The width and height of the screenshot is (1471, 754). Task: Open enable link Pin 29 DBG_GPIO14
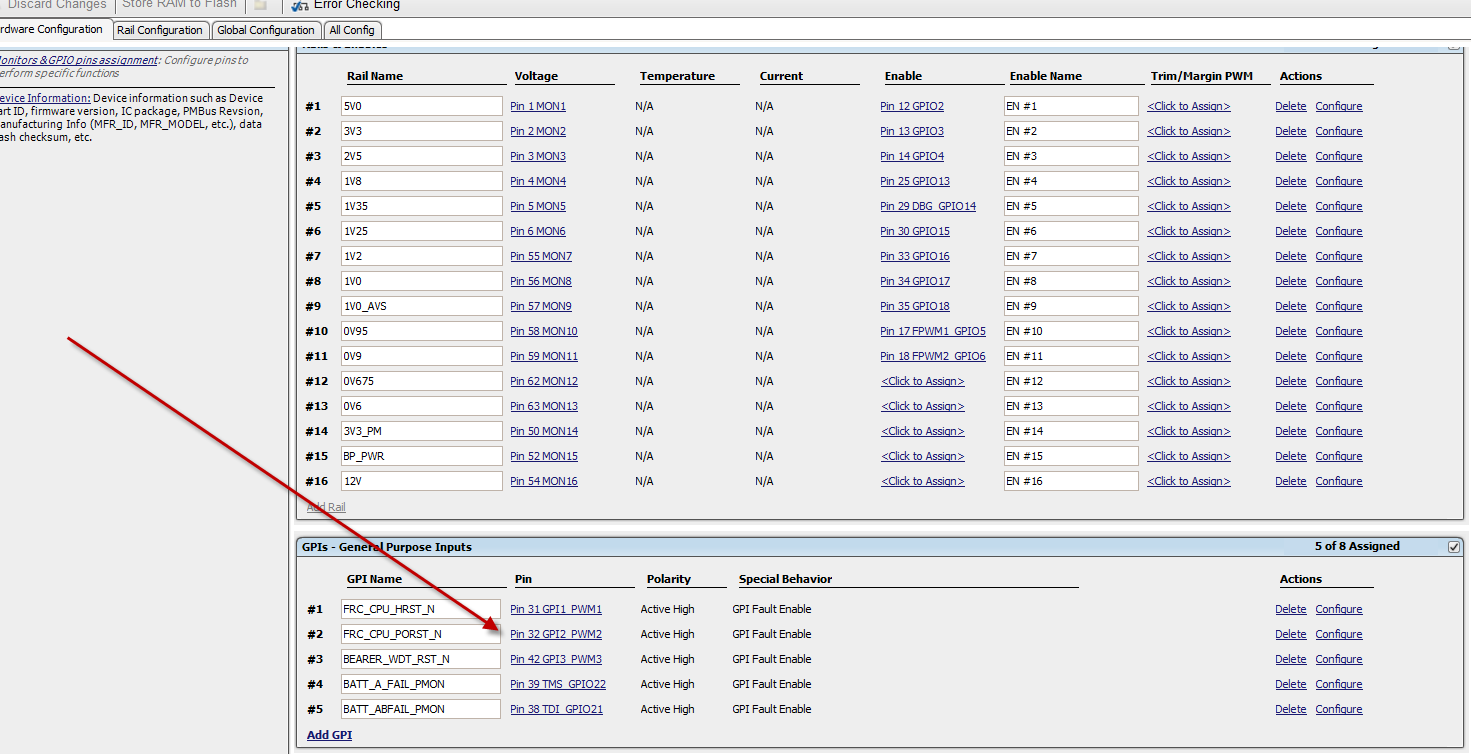coord(928,206)
